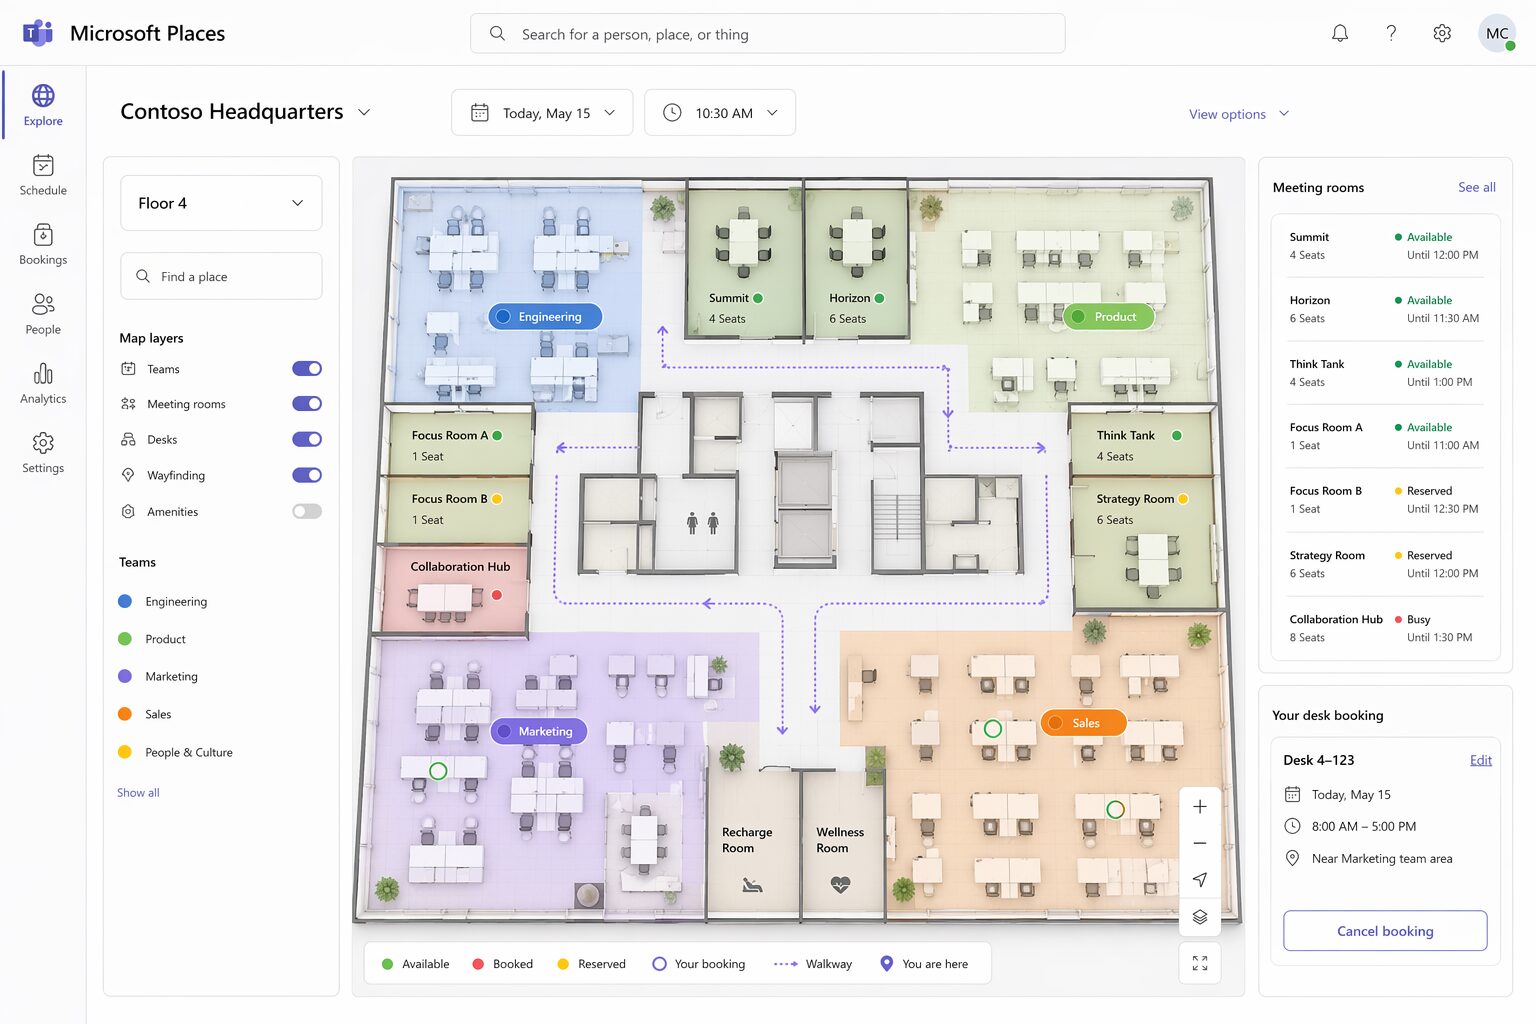
Task: Open the MC profile avatar
Action: point(1497,33)
